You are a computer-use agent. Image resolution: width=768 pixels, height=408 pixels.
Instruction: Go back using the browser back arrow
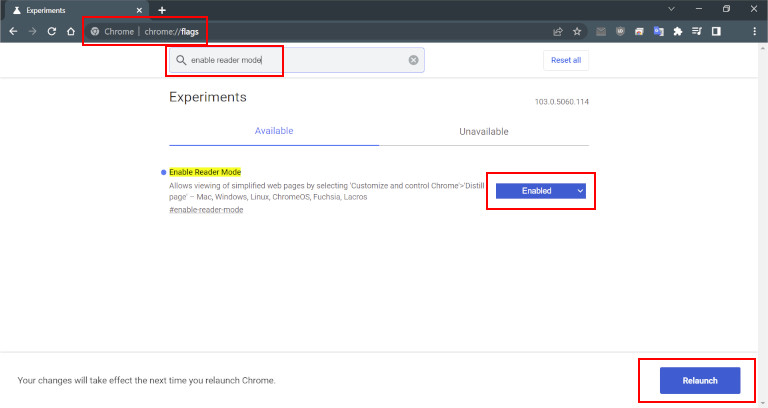pos(13,31)
